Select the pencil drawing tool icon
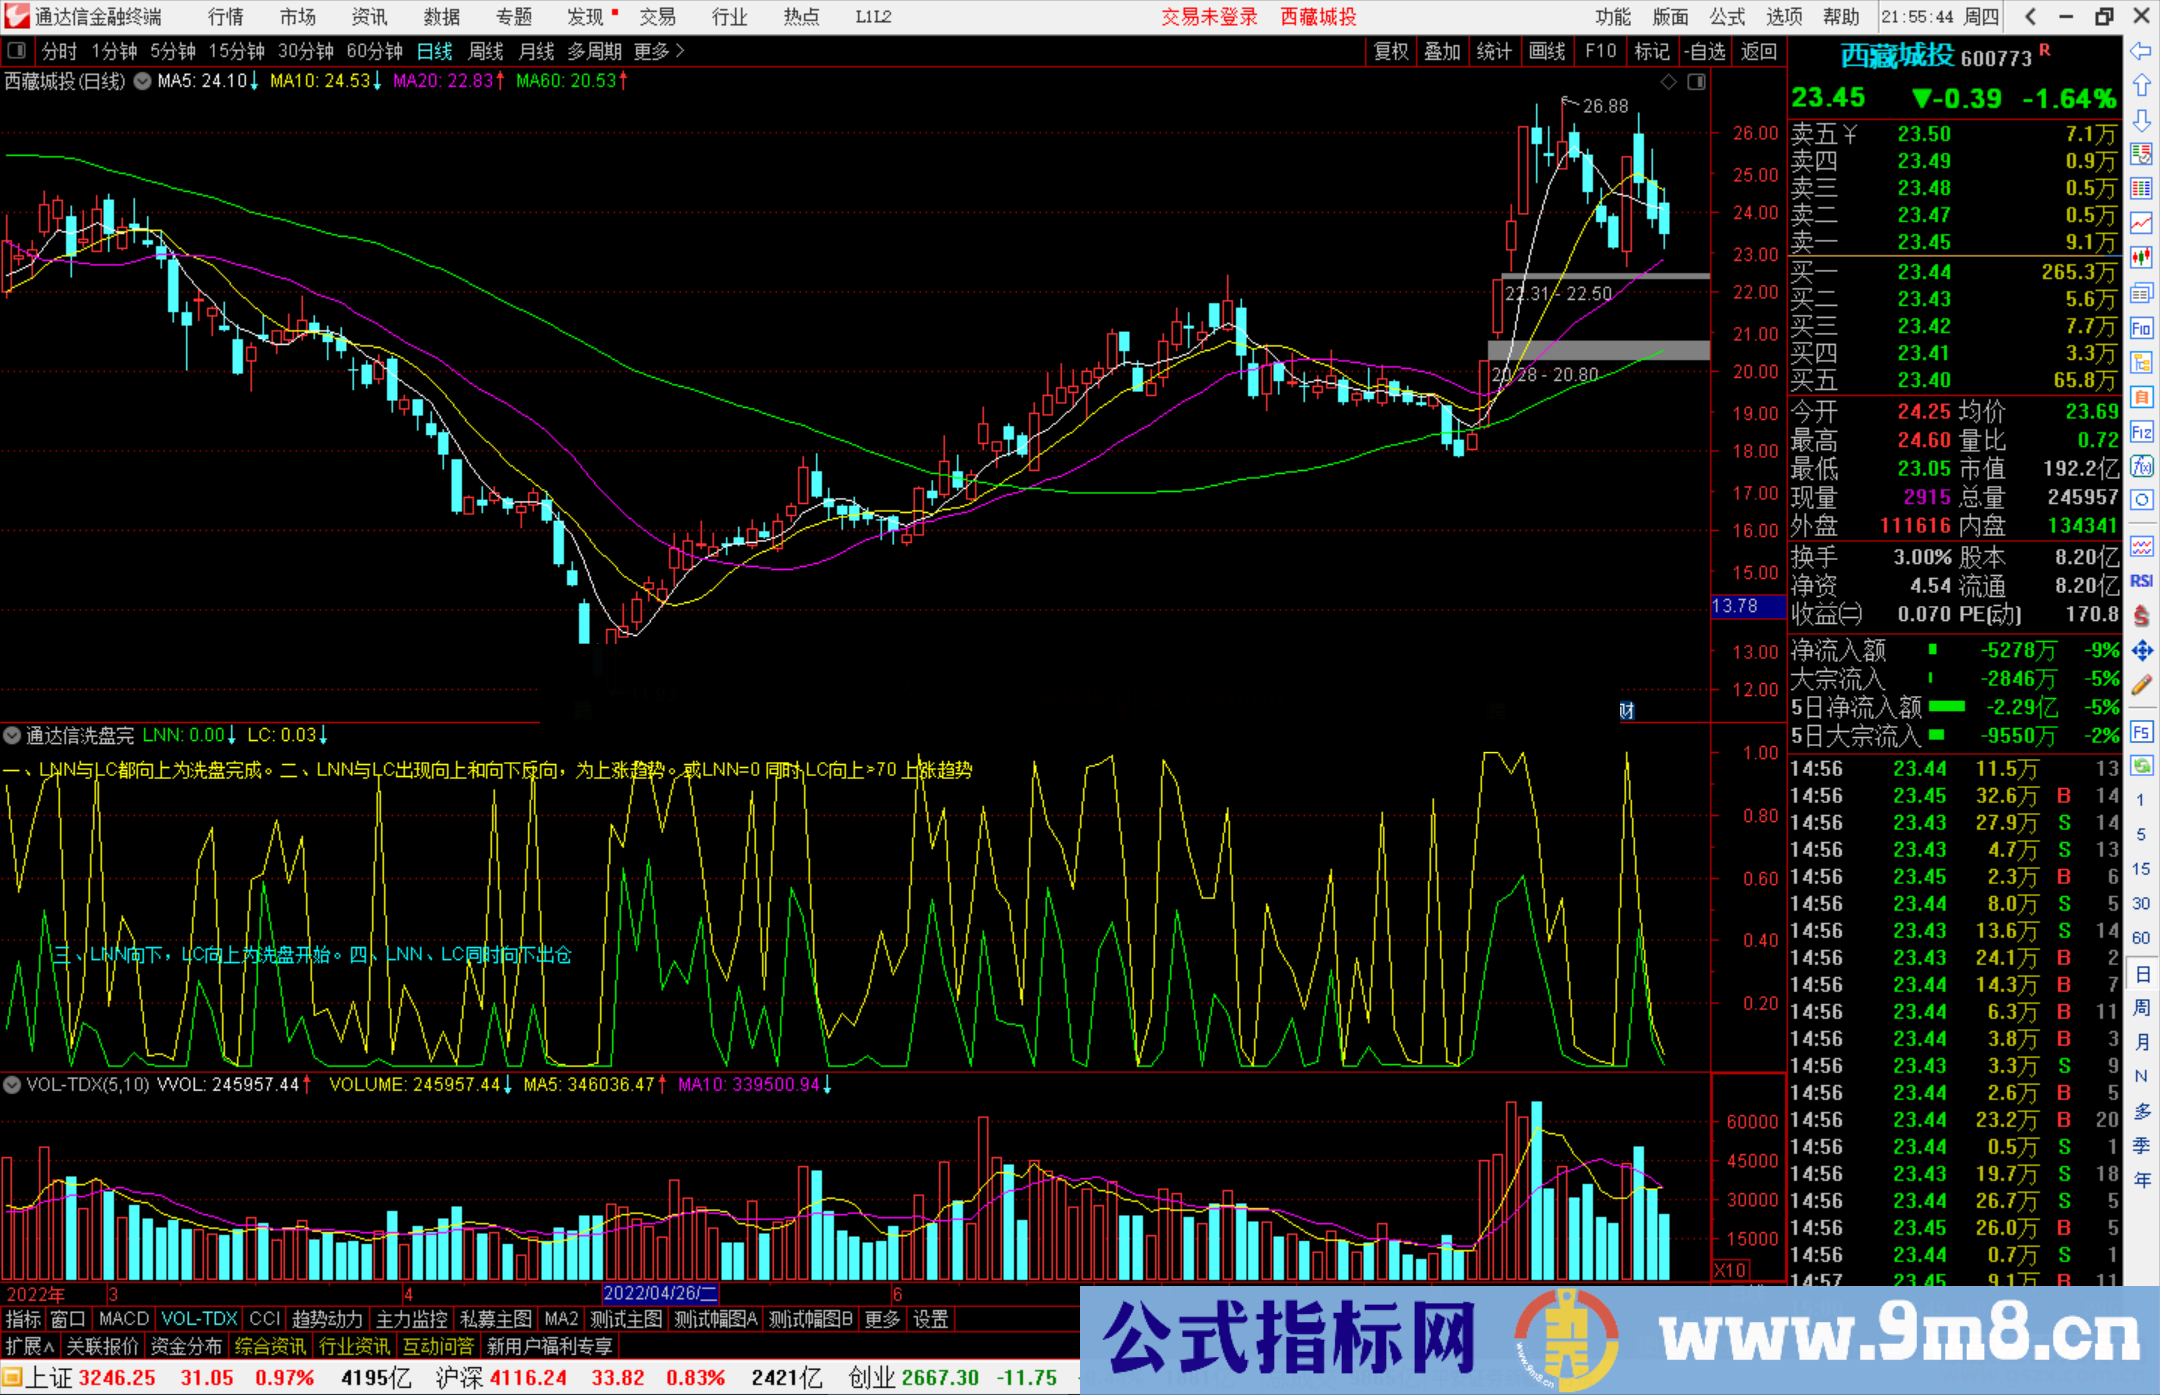This screenshot has height=1395, width=2160. [x=2141, y=685]
